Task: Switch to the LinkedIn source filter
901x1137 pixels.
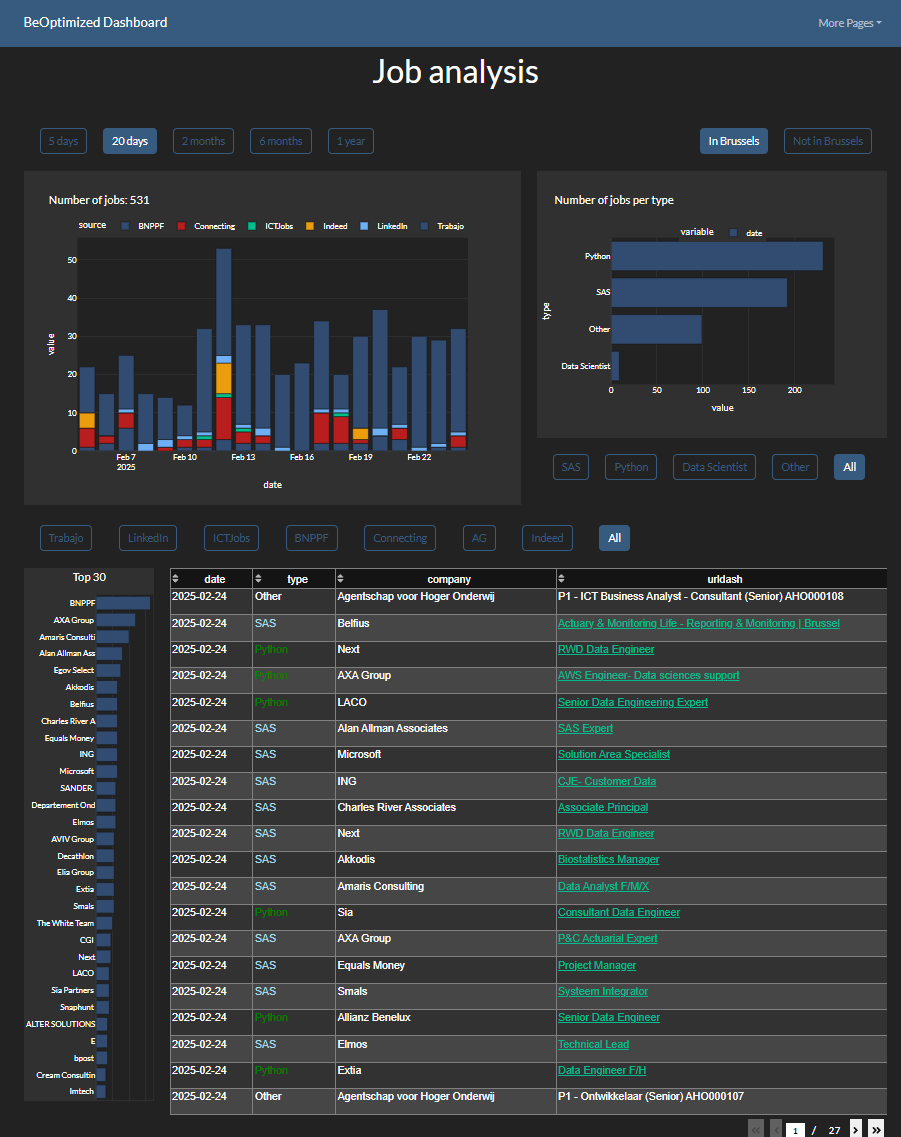Action: 147,537
